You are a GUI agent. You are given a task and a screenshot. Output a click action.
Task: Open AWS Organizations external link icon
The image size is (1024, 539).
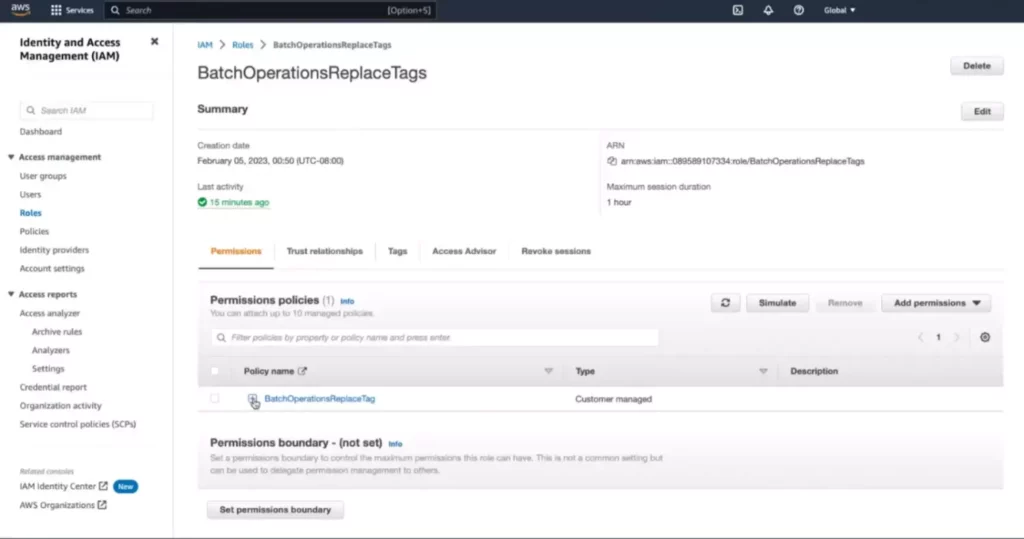point(102,505)
